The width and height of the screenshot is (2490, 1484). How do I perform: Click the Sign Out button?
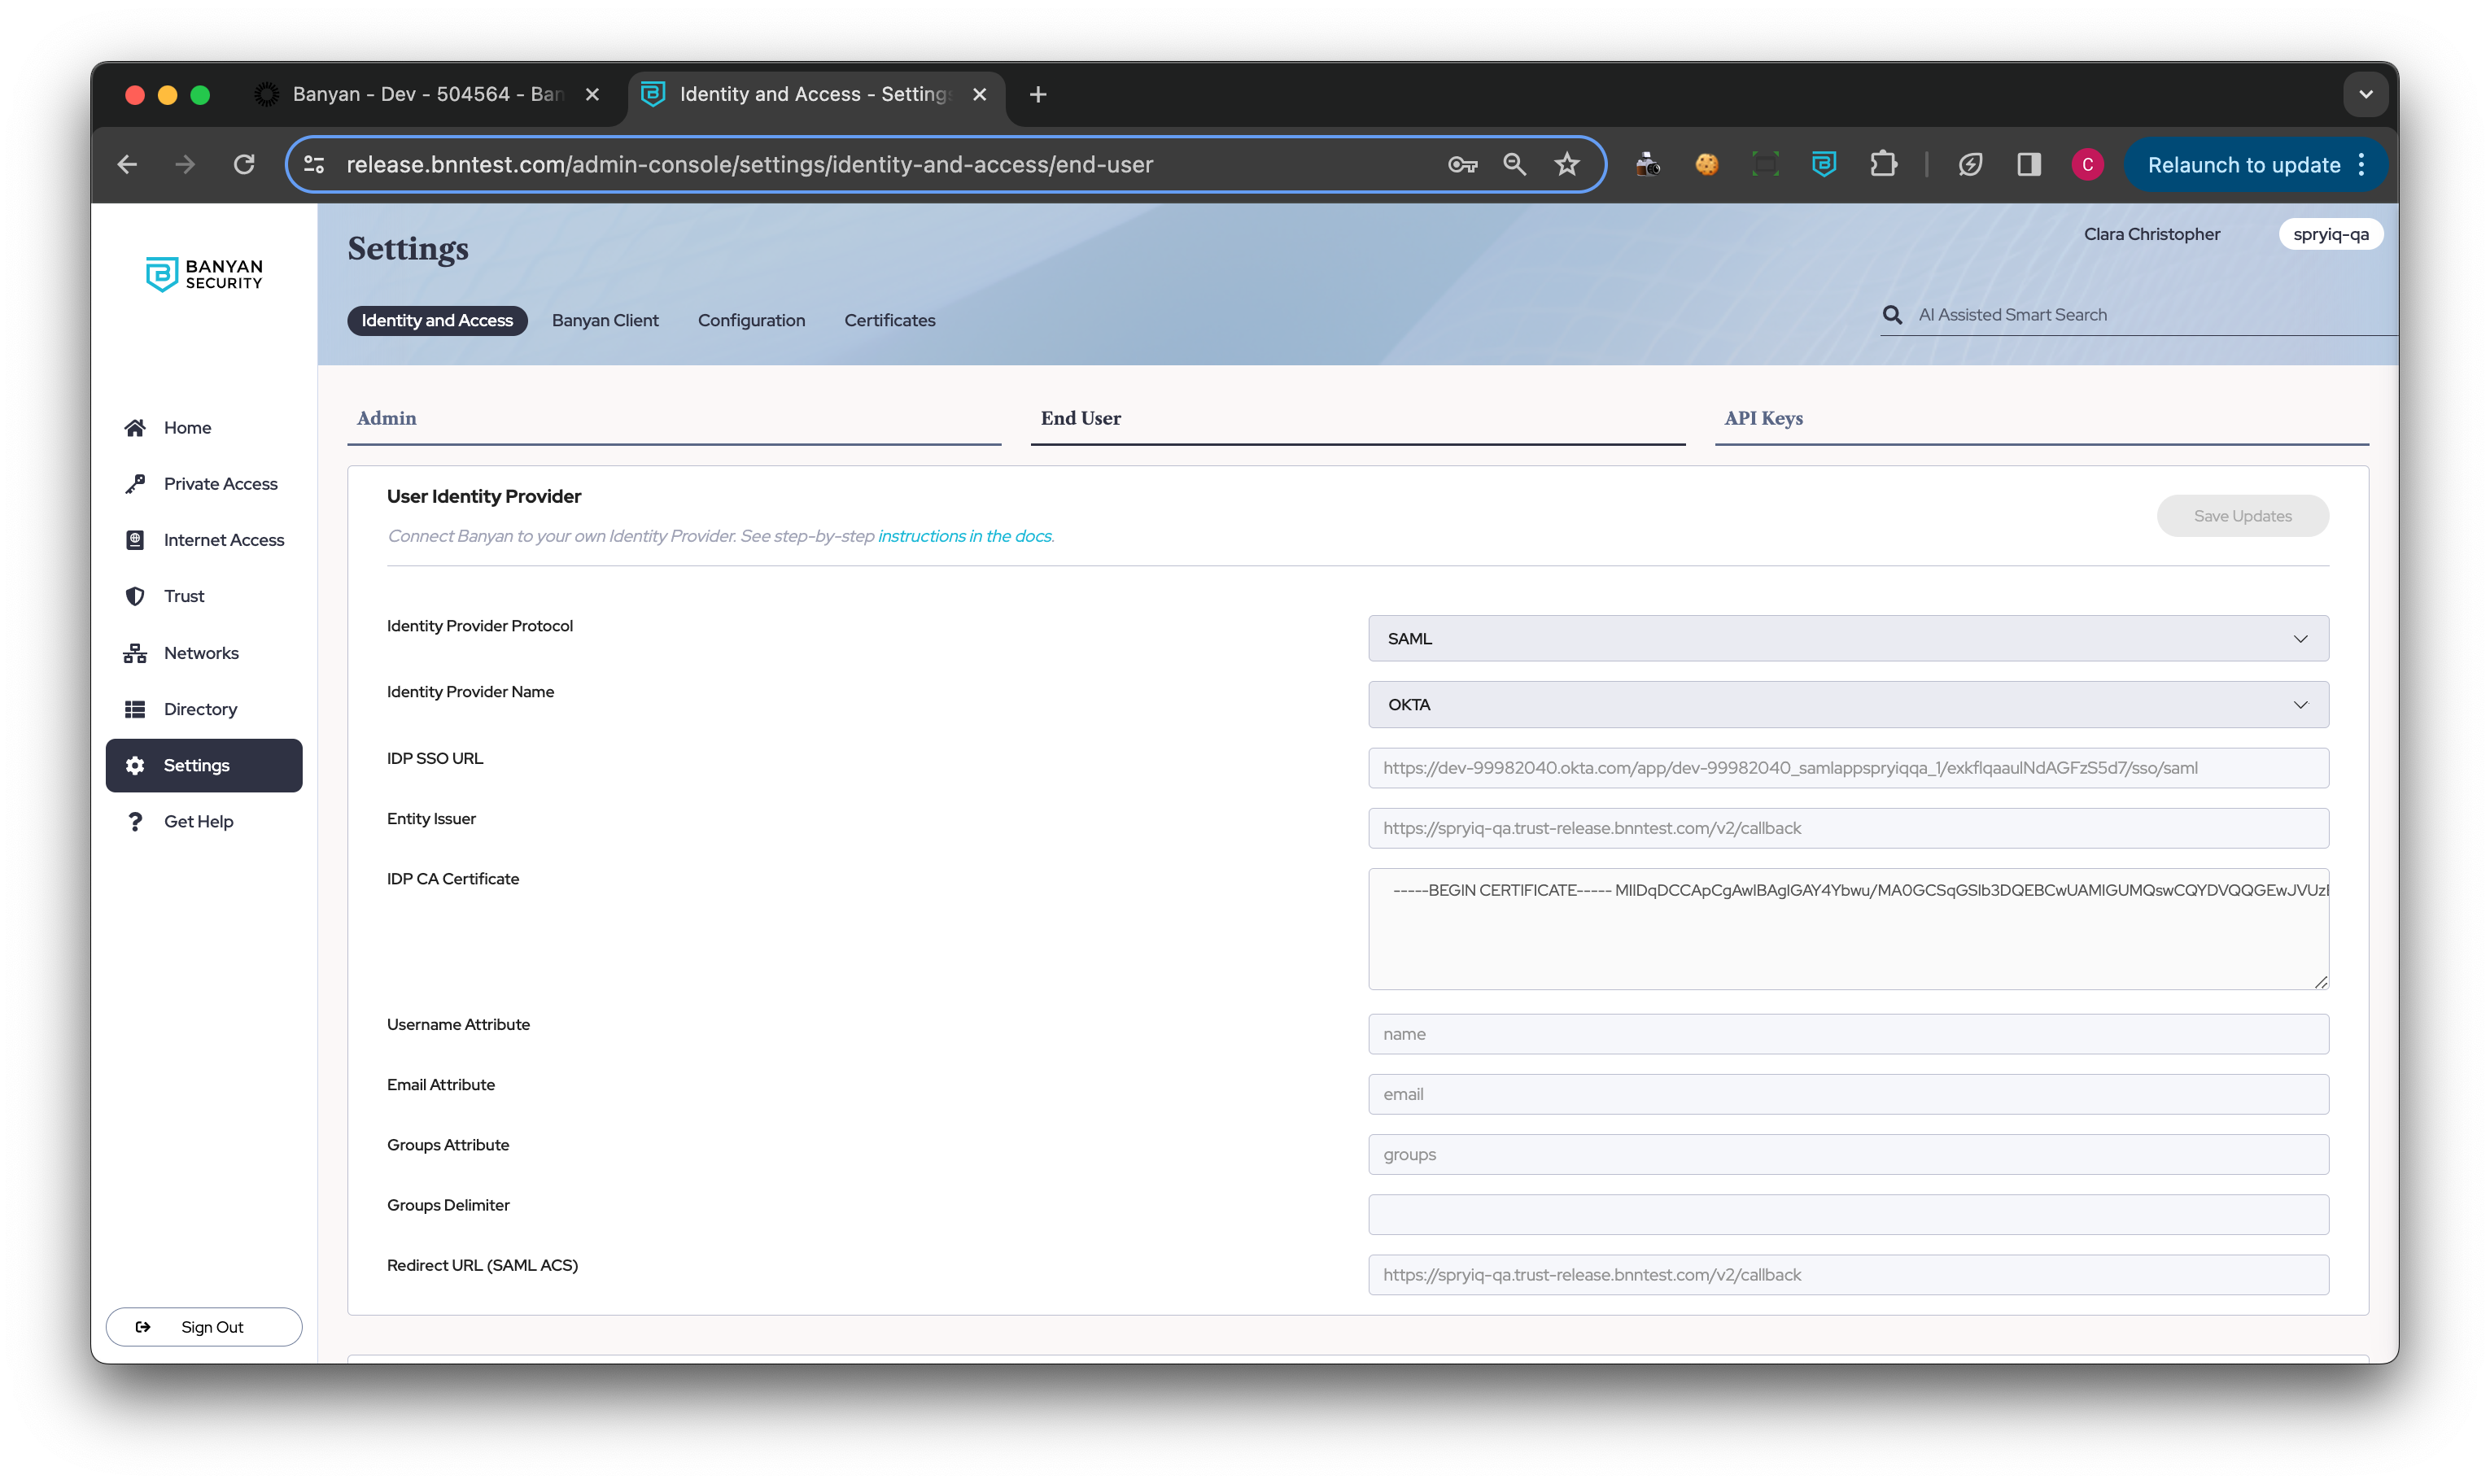coord(204,1327)
